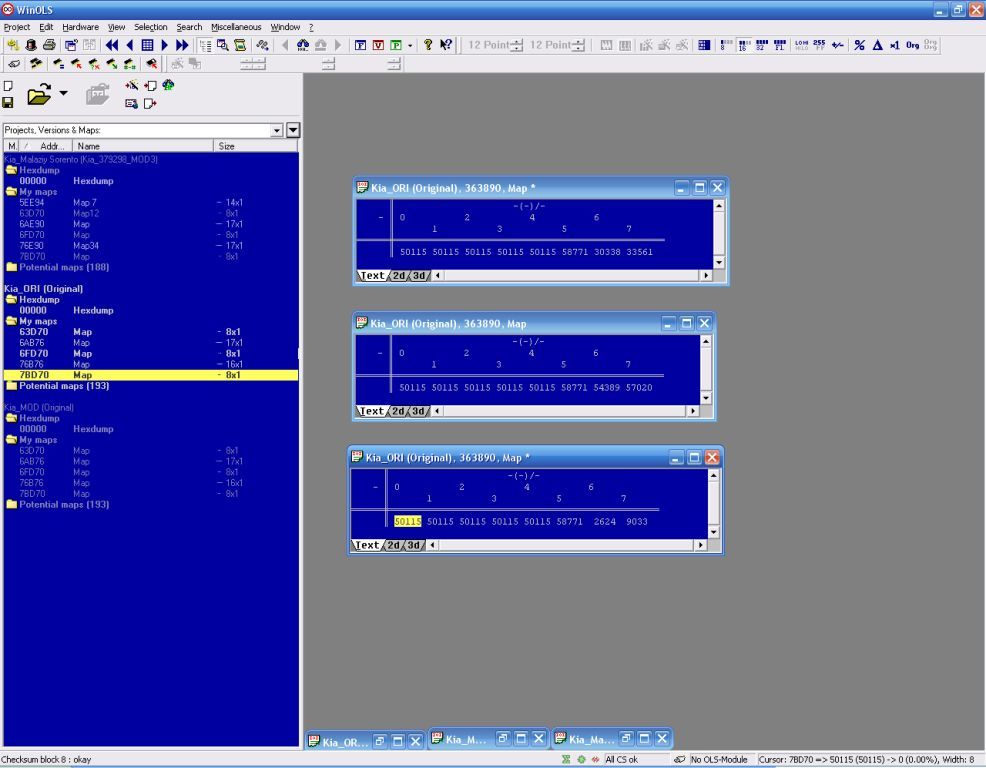
Task: Click the yellow question mark help icon
Action: click(428, 45)
